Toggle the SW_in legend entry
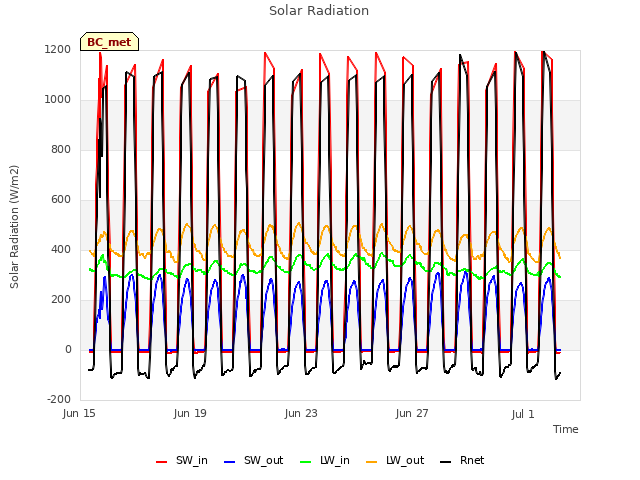Image resolution: width=640 pixels, height=480 pixels. coord(182,460)
